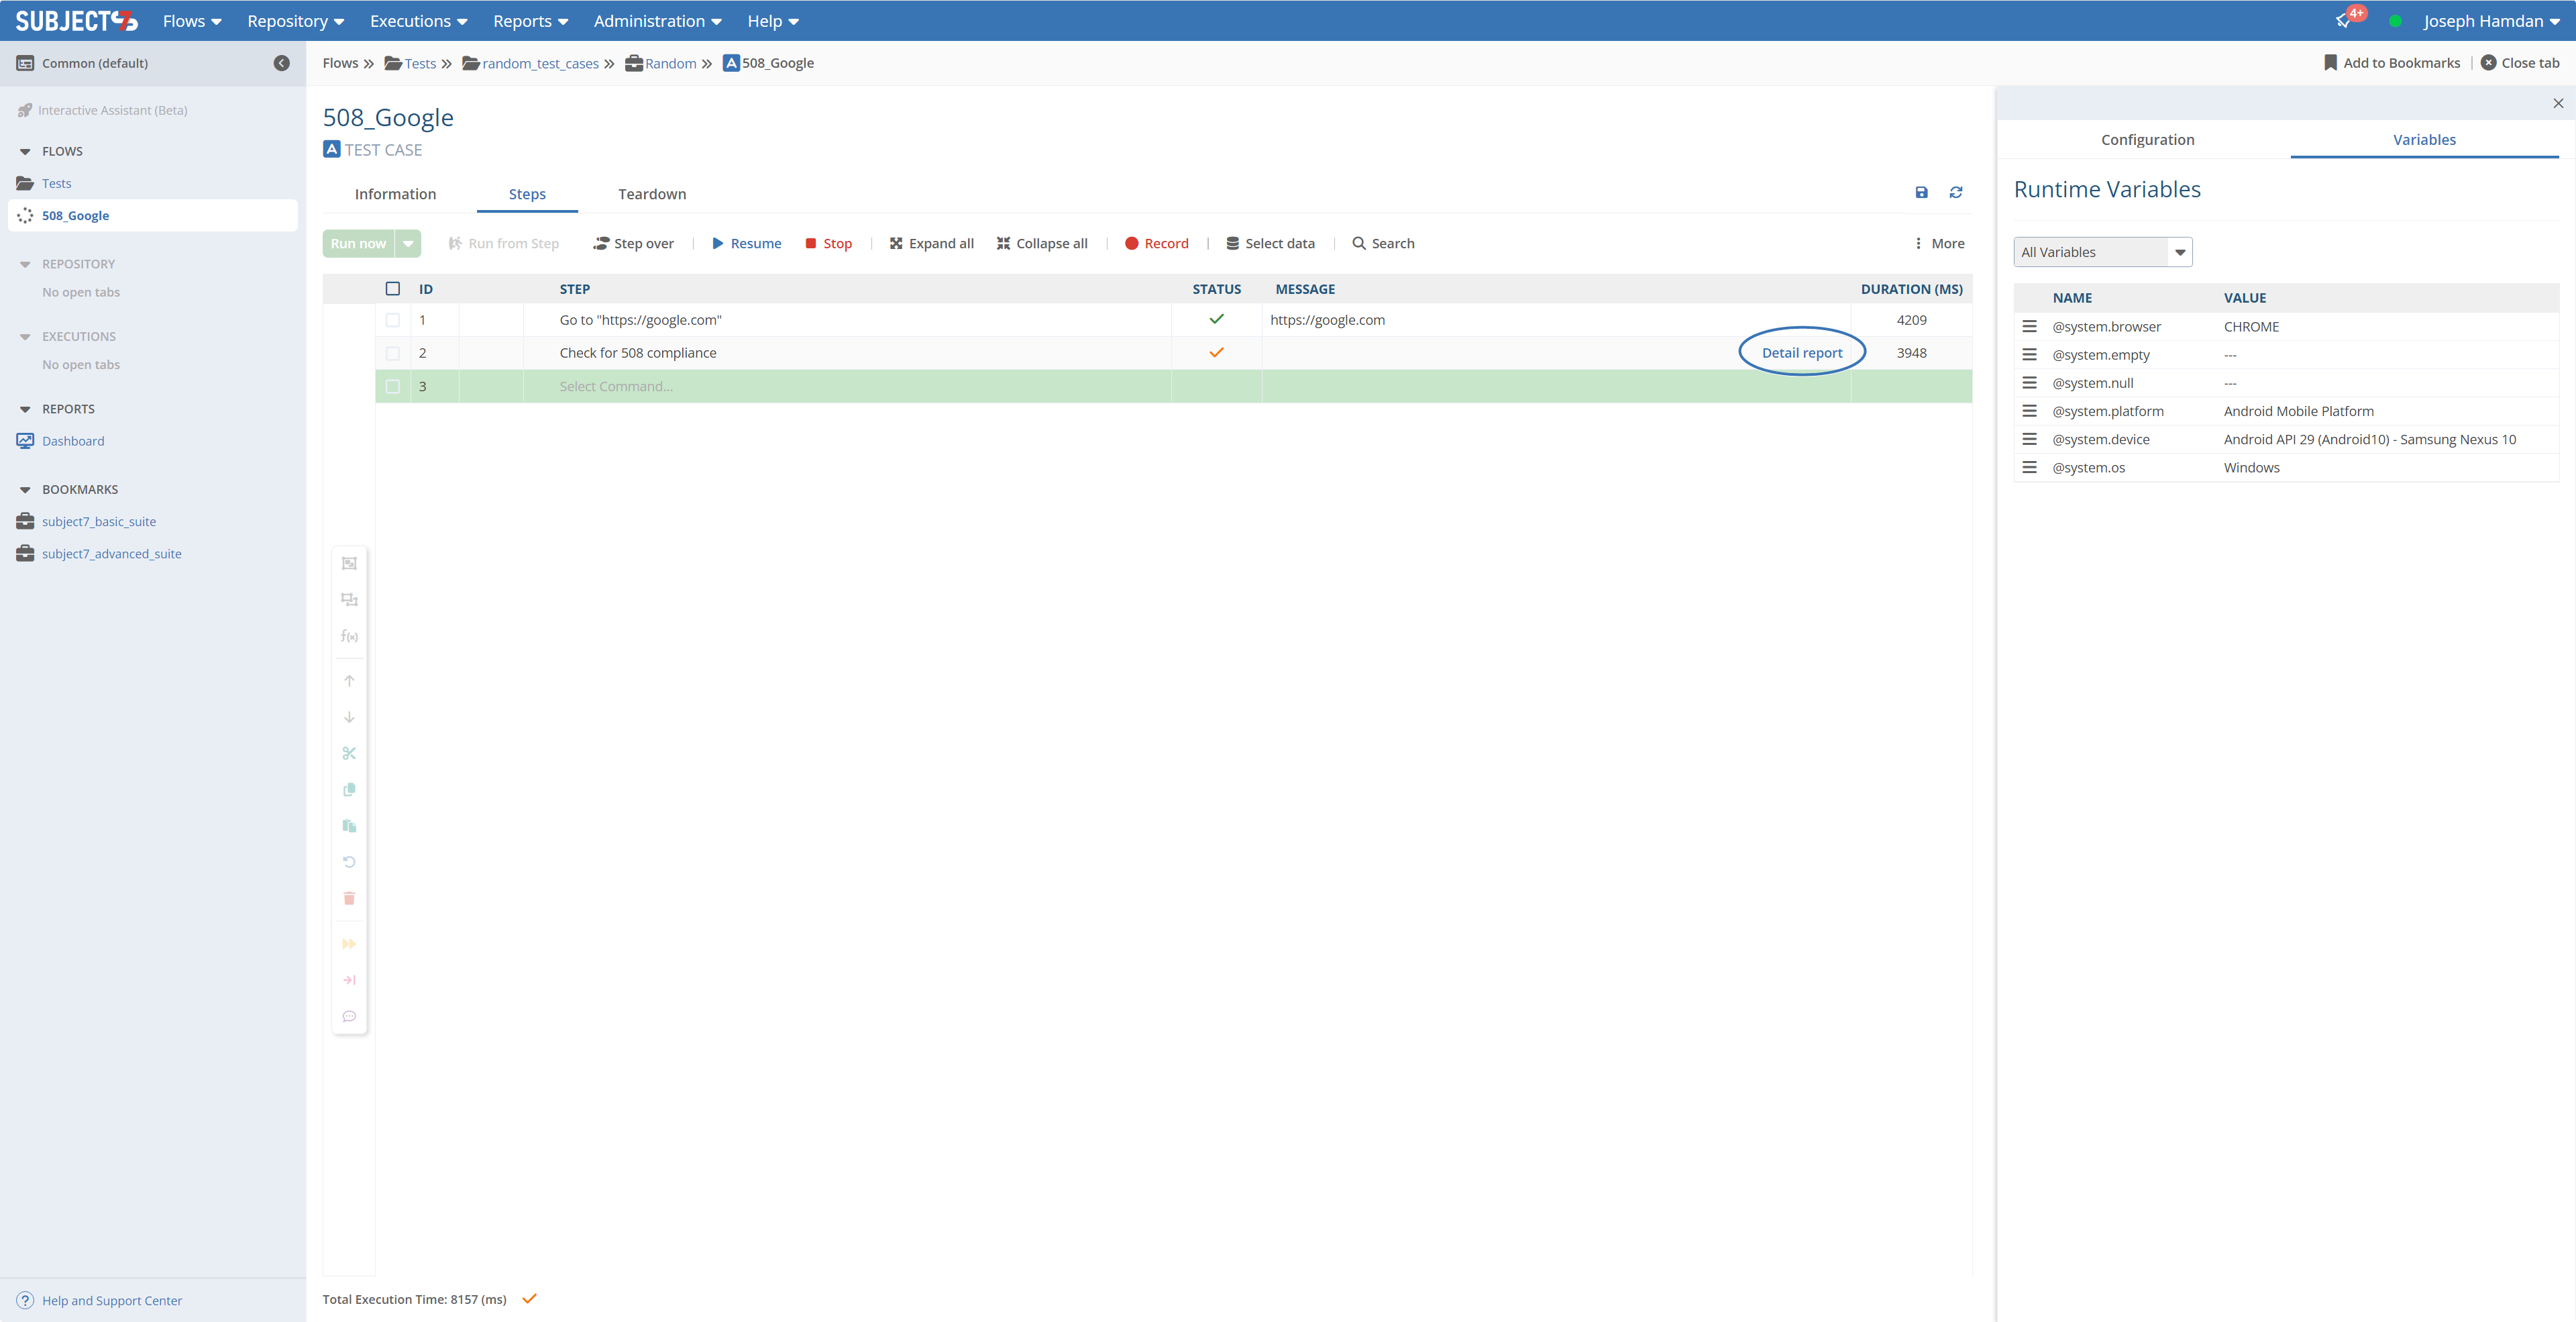Tick the checkbox for step 2

393,353
